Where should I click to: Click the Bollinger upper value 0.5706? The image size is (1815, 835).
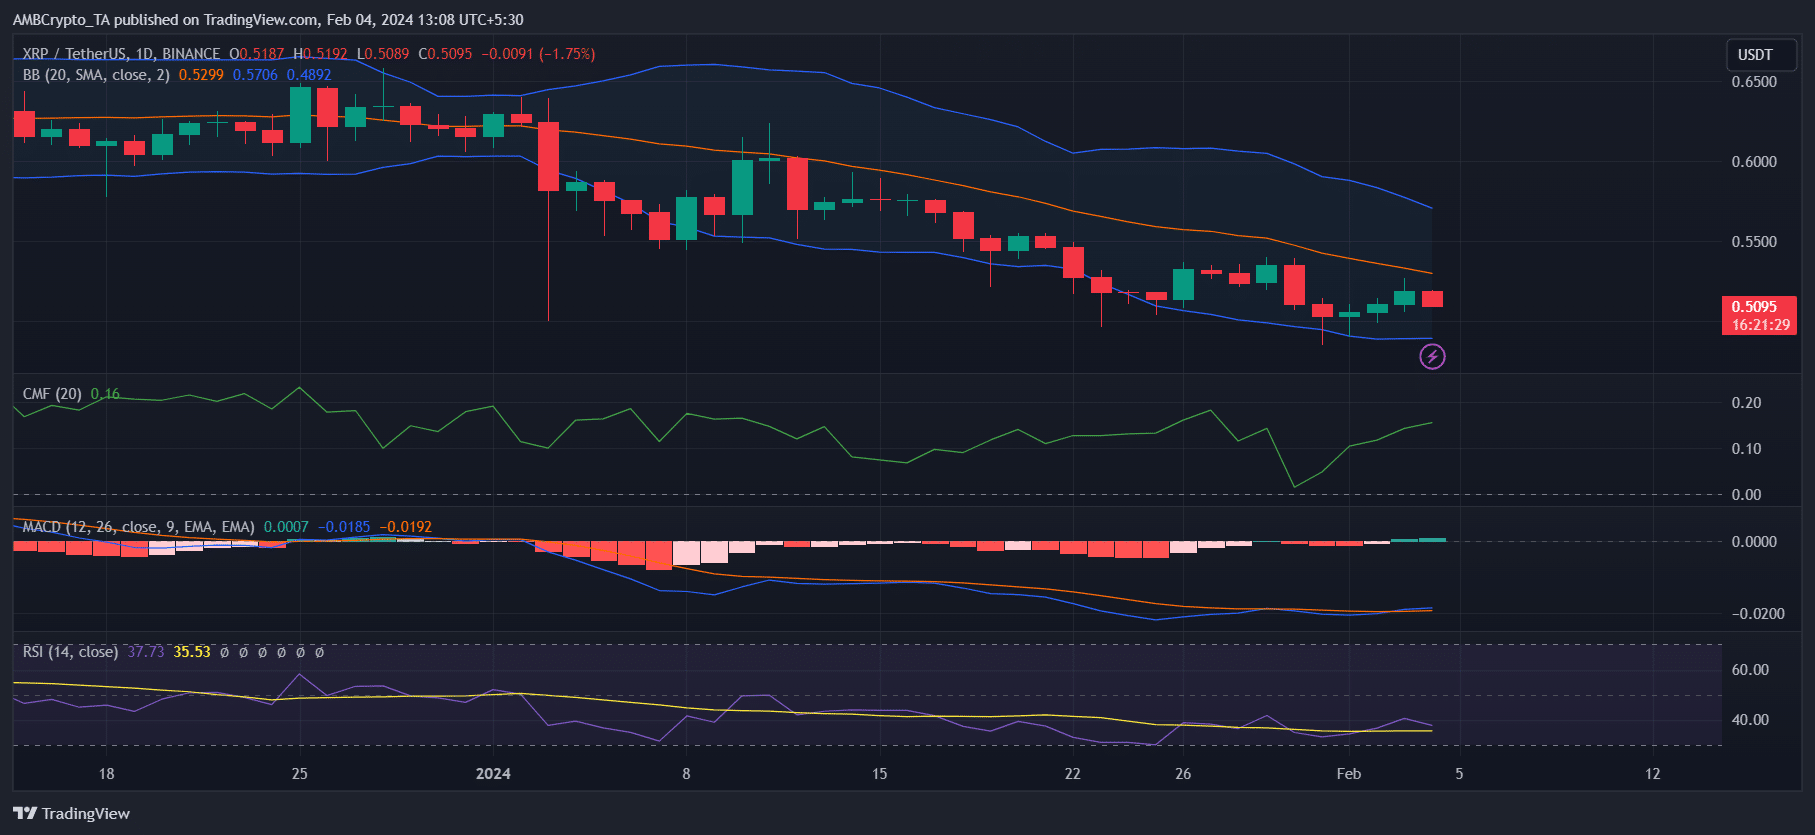coord(255,75)
